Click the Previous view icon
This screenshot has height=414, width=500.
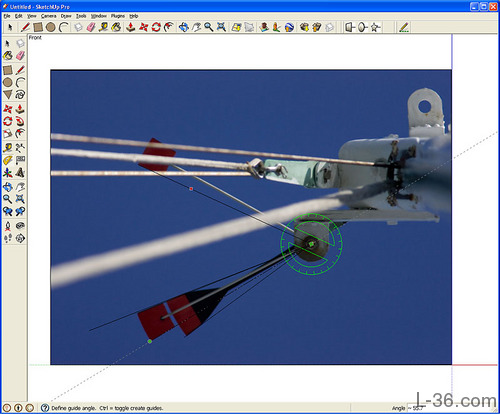[8, 211]
